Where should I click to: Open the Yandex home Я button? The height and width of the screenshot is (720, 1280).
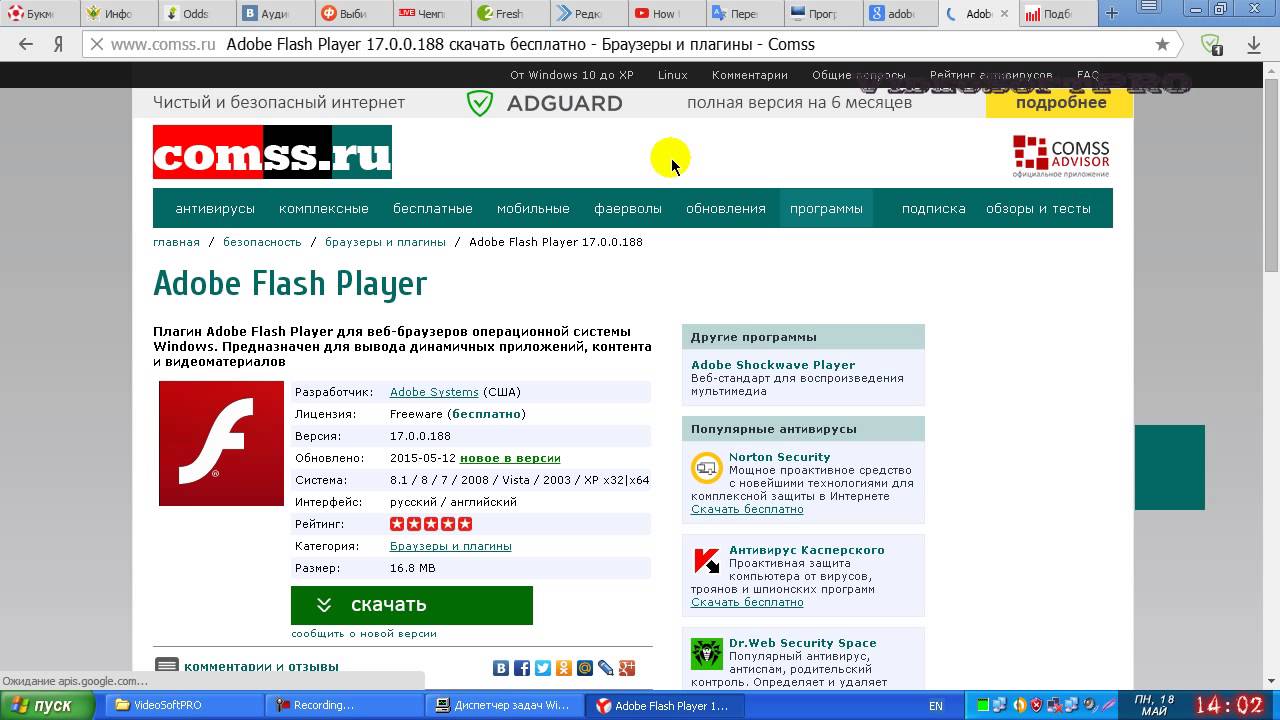click(x=59, y=44)
